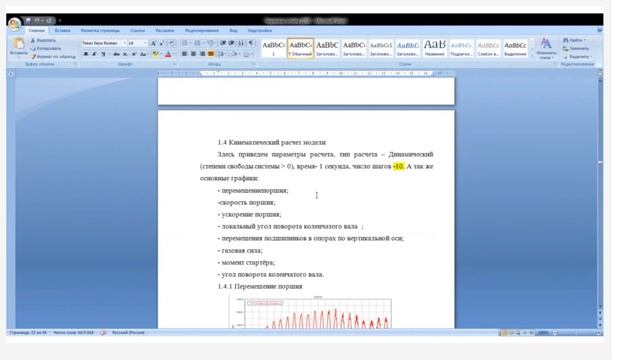
Task: Switch to the Ссылки tab
Action: pos(138,31)
